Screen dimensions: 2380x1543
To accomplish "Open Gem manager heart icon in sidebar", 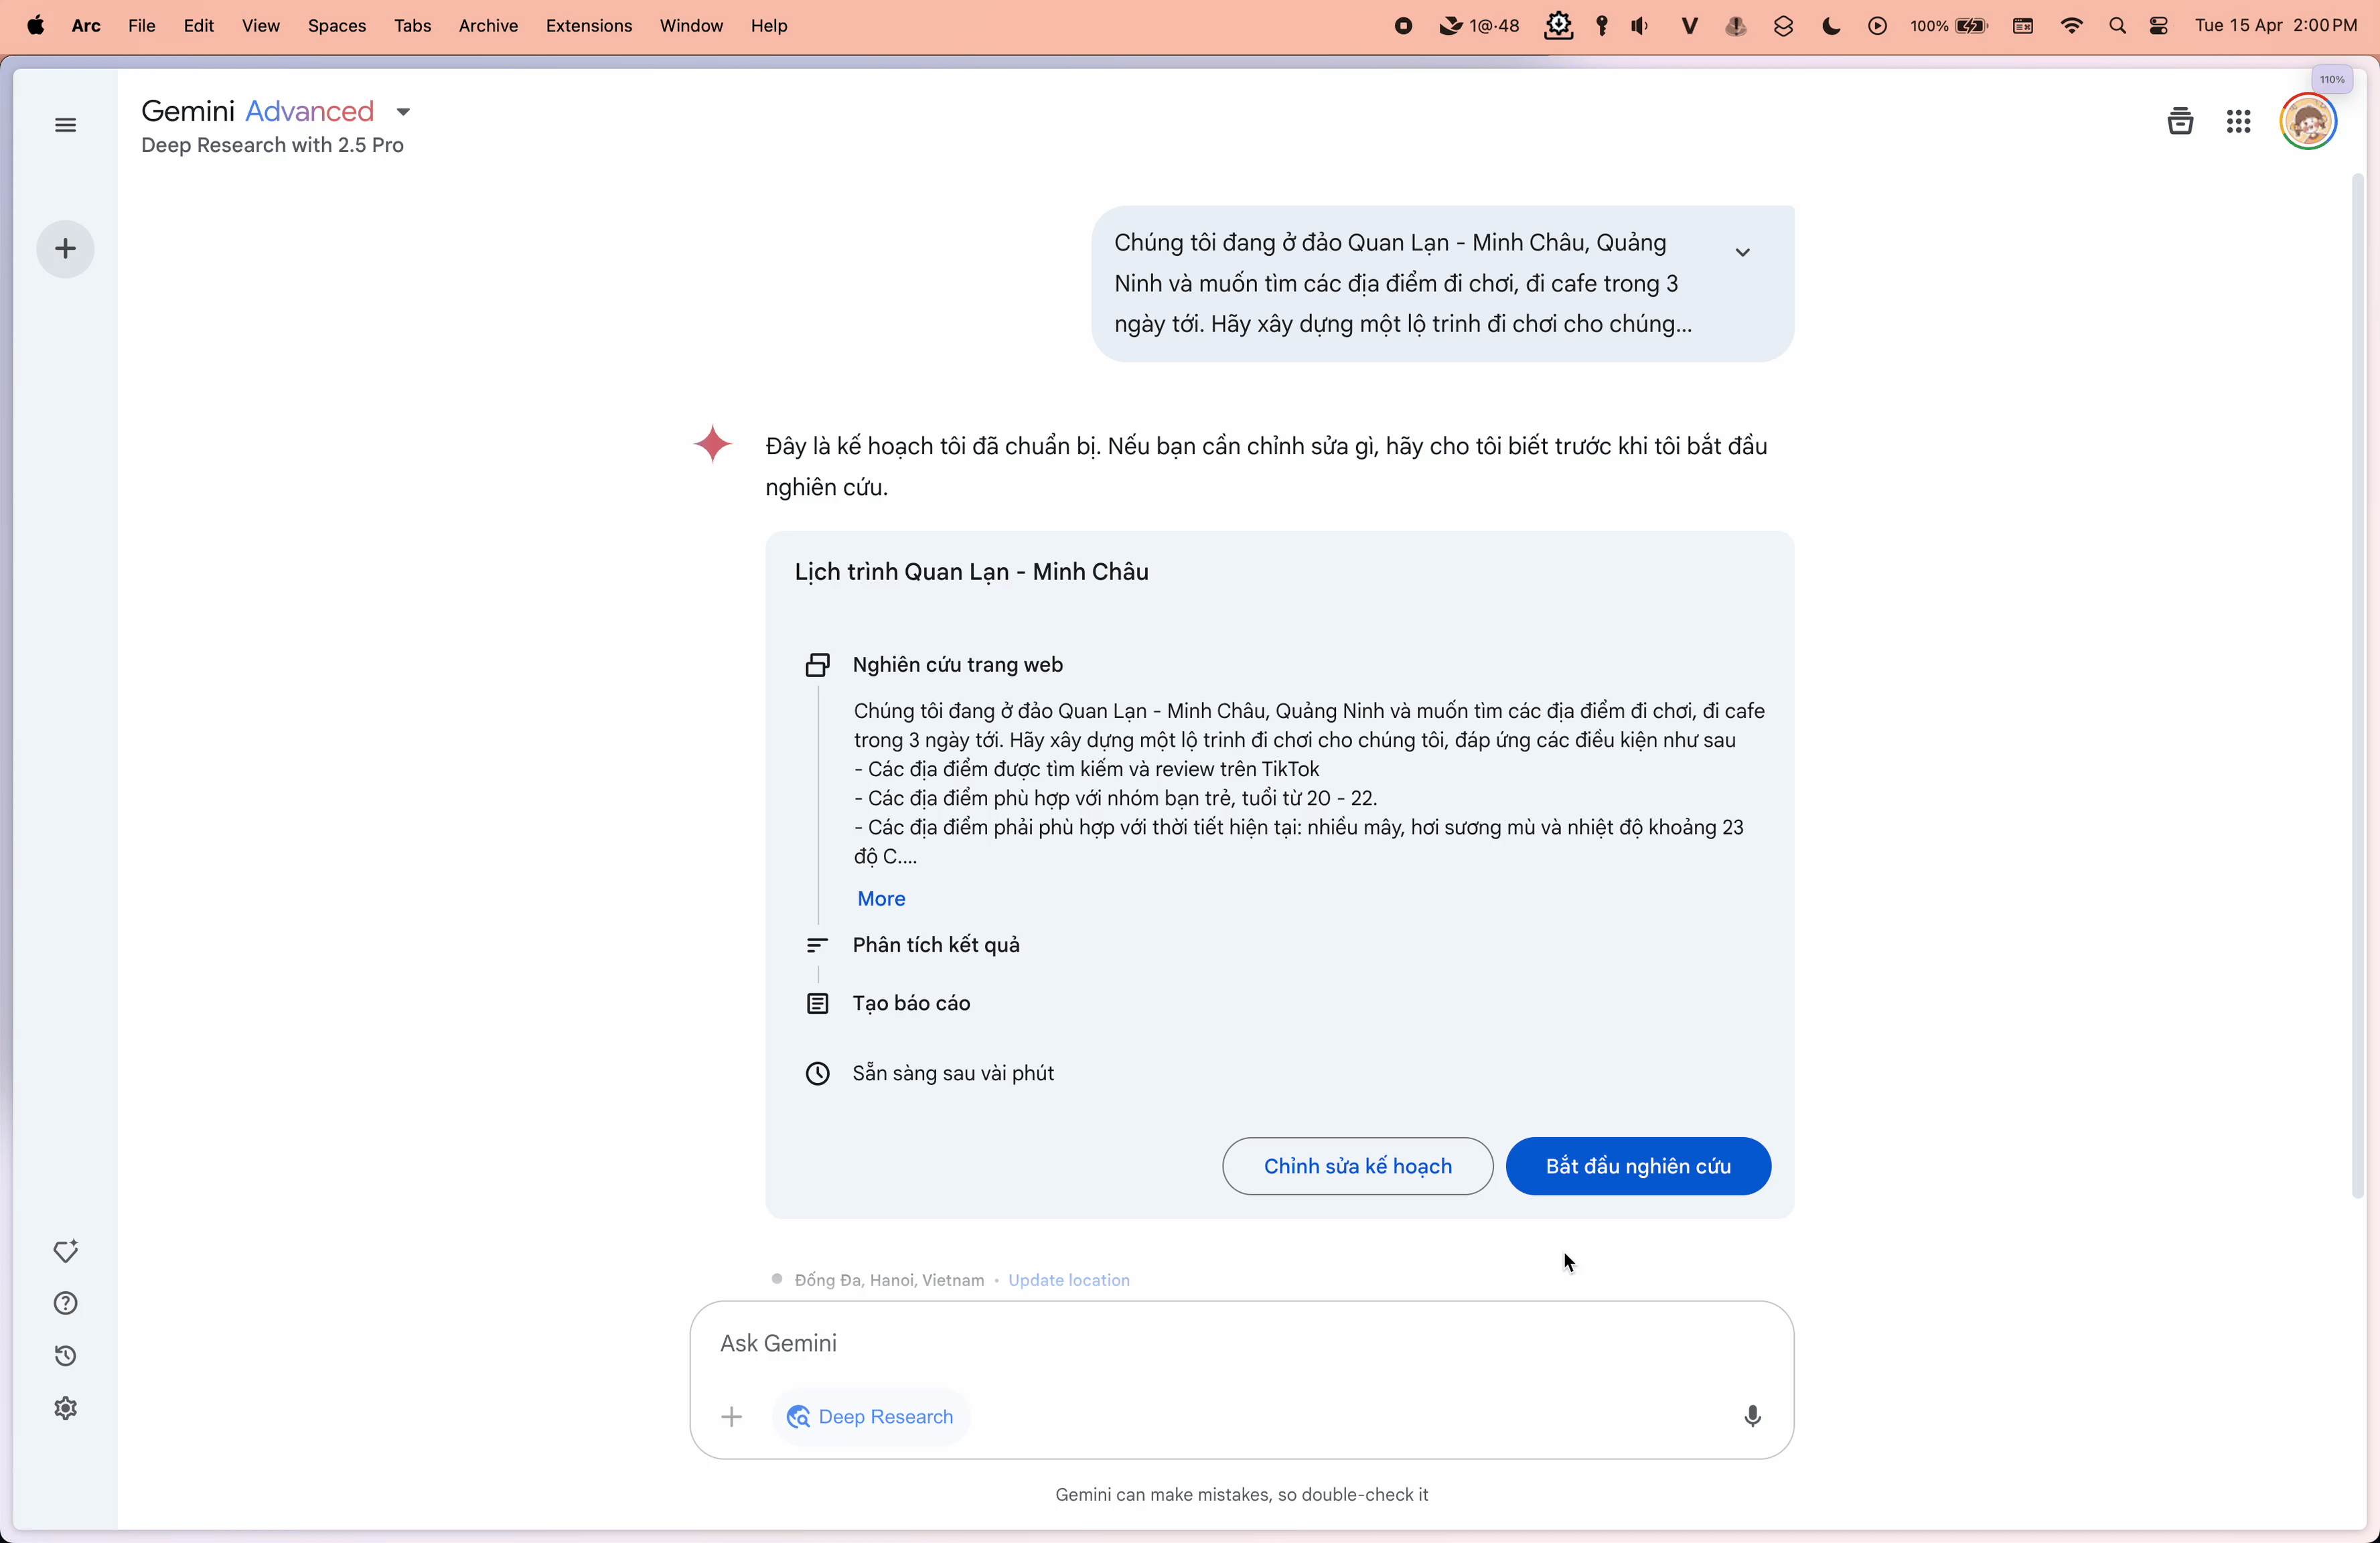I will [x=65, y=1251].
